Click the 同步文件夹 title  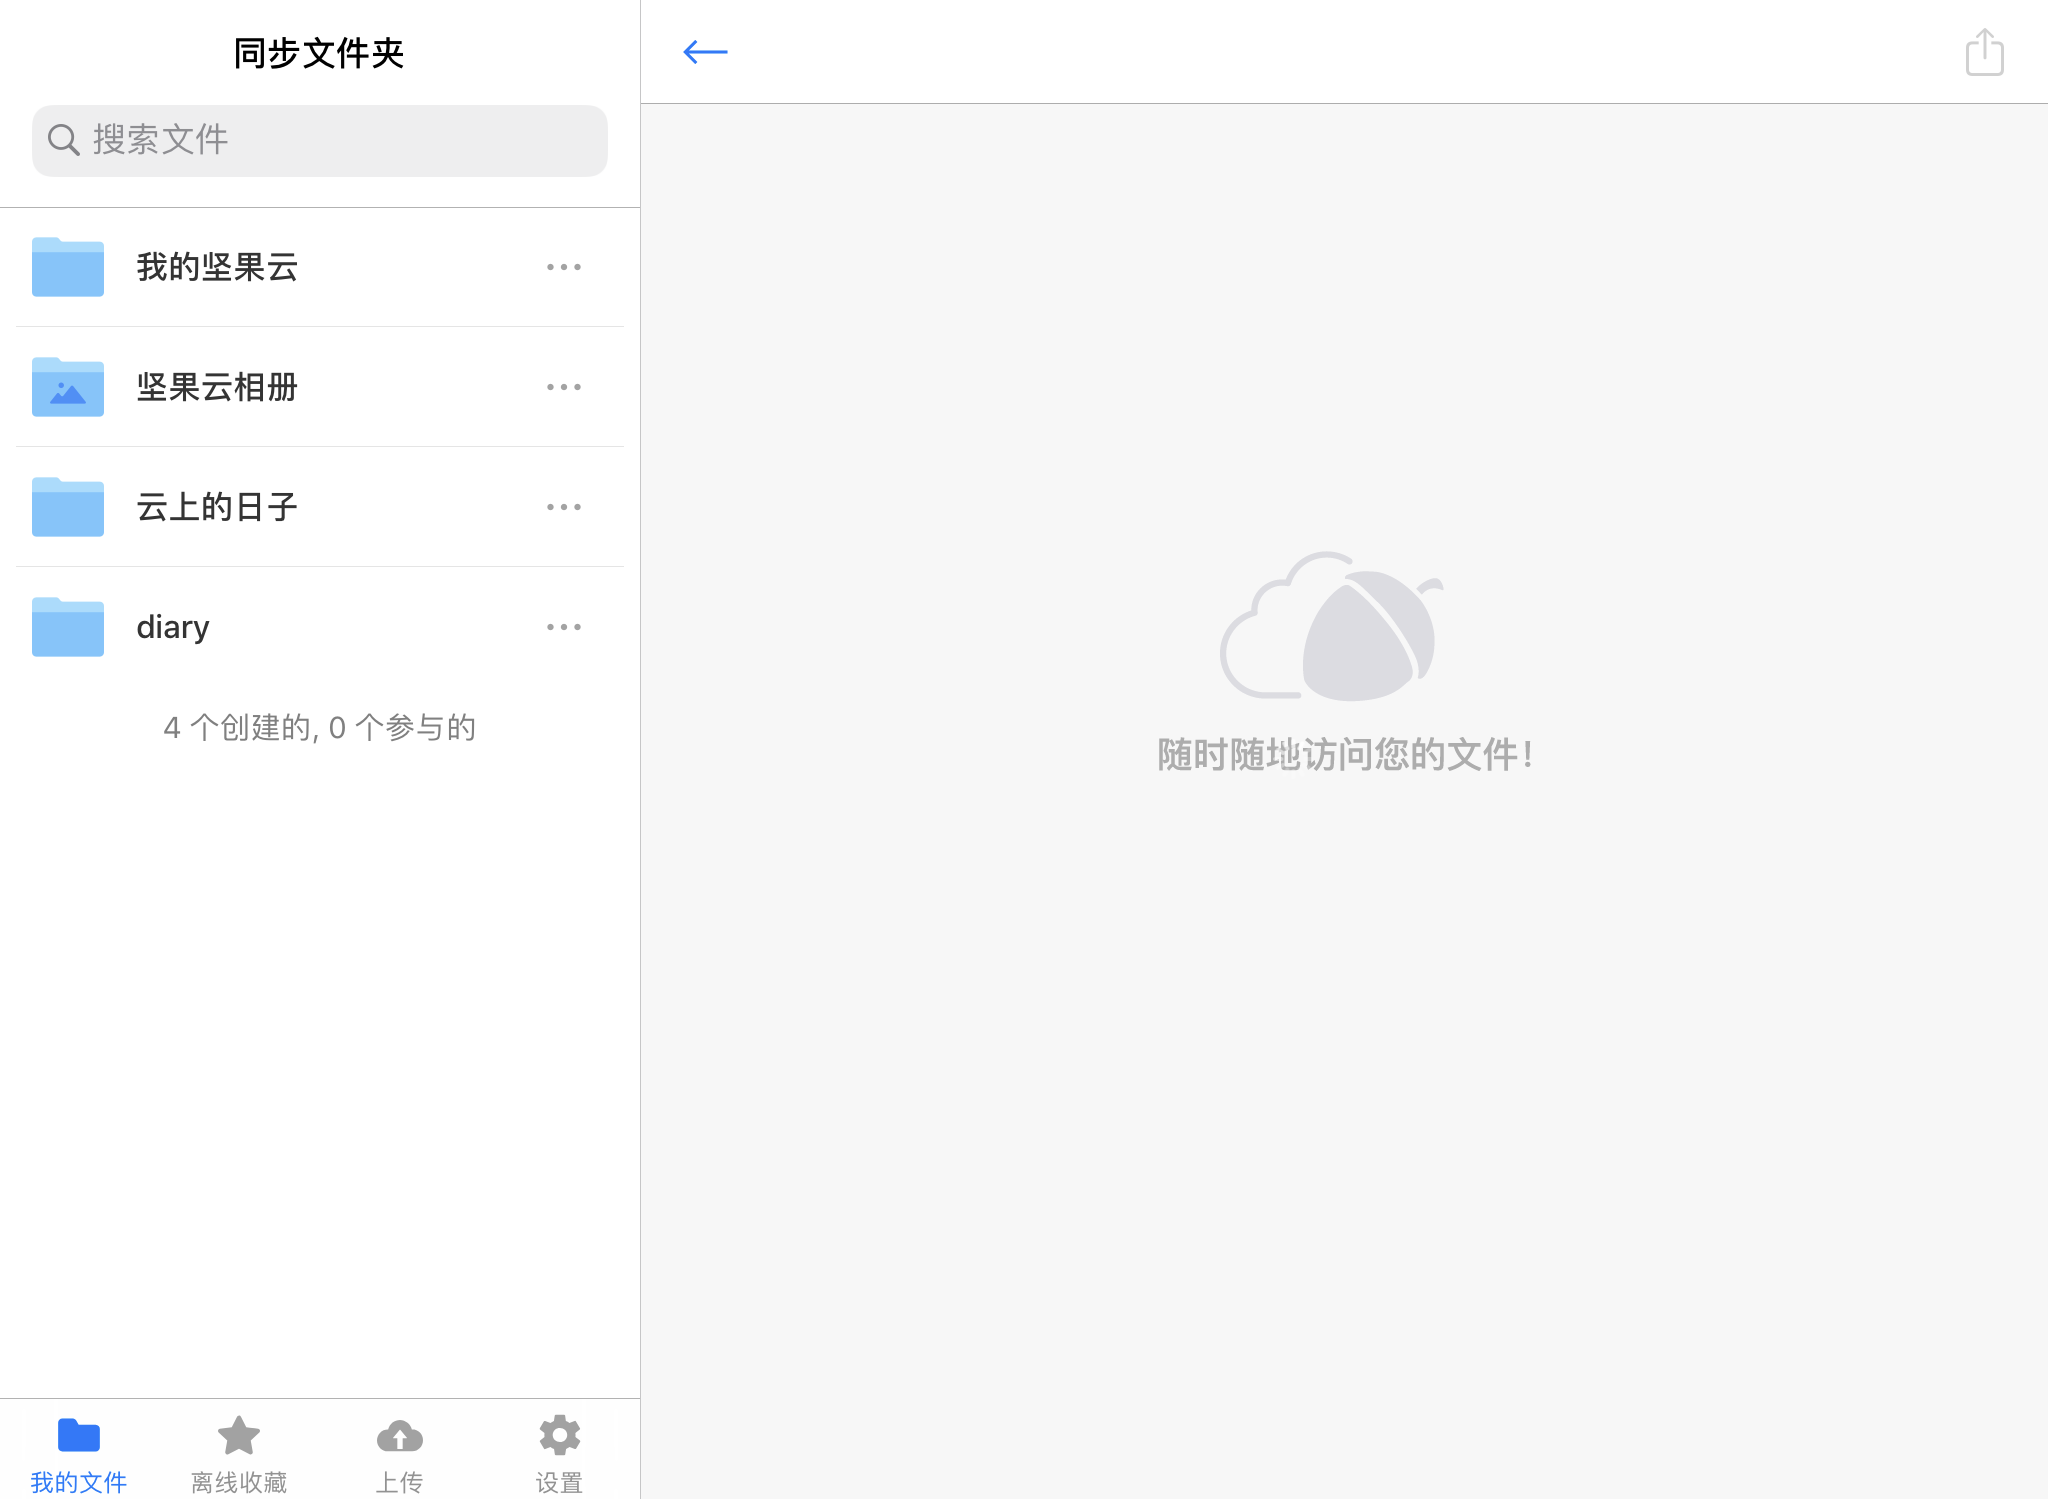pos(319,53)
